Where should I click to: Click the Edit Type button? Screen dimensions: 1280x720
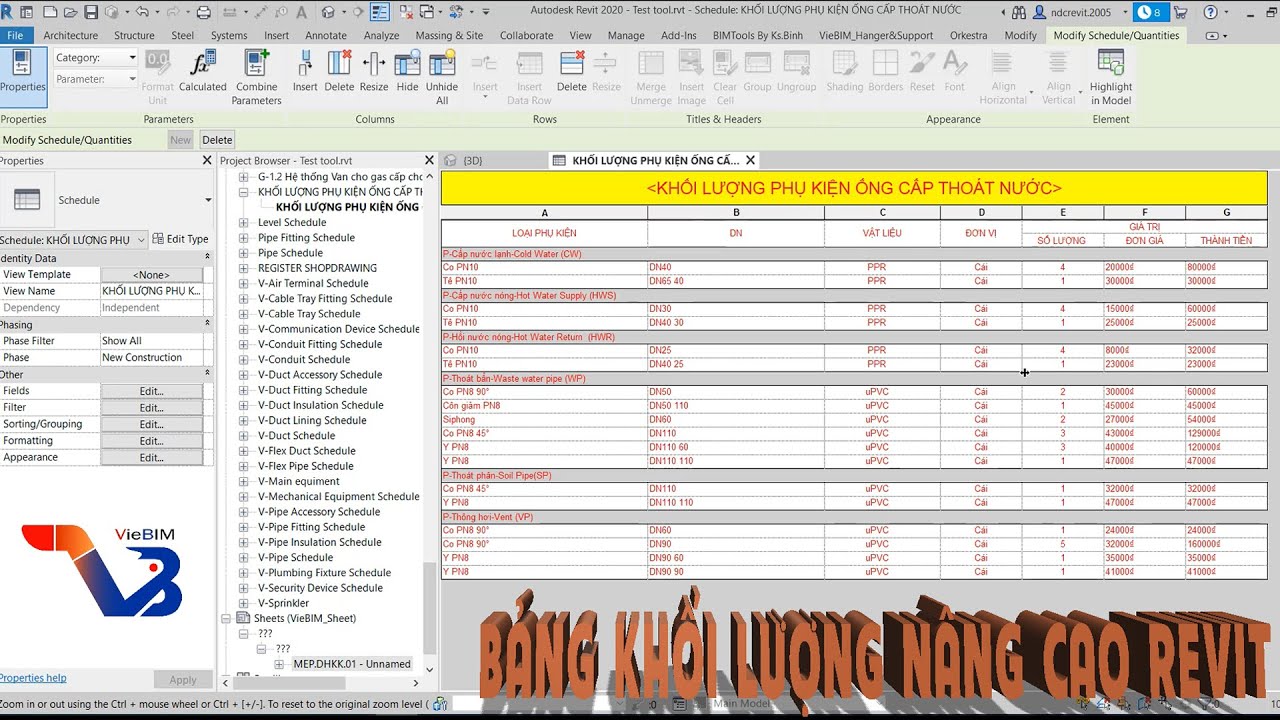(x=180, y=240)
